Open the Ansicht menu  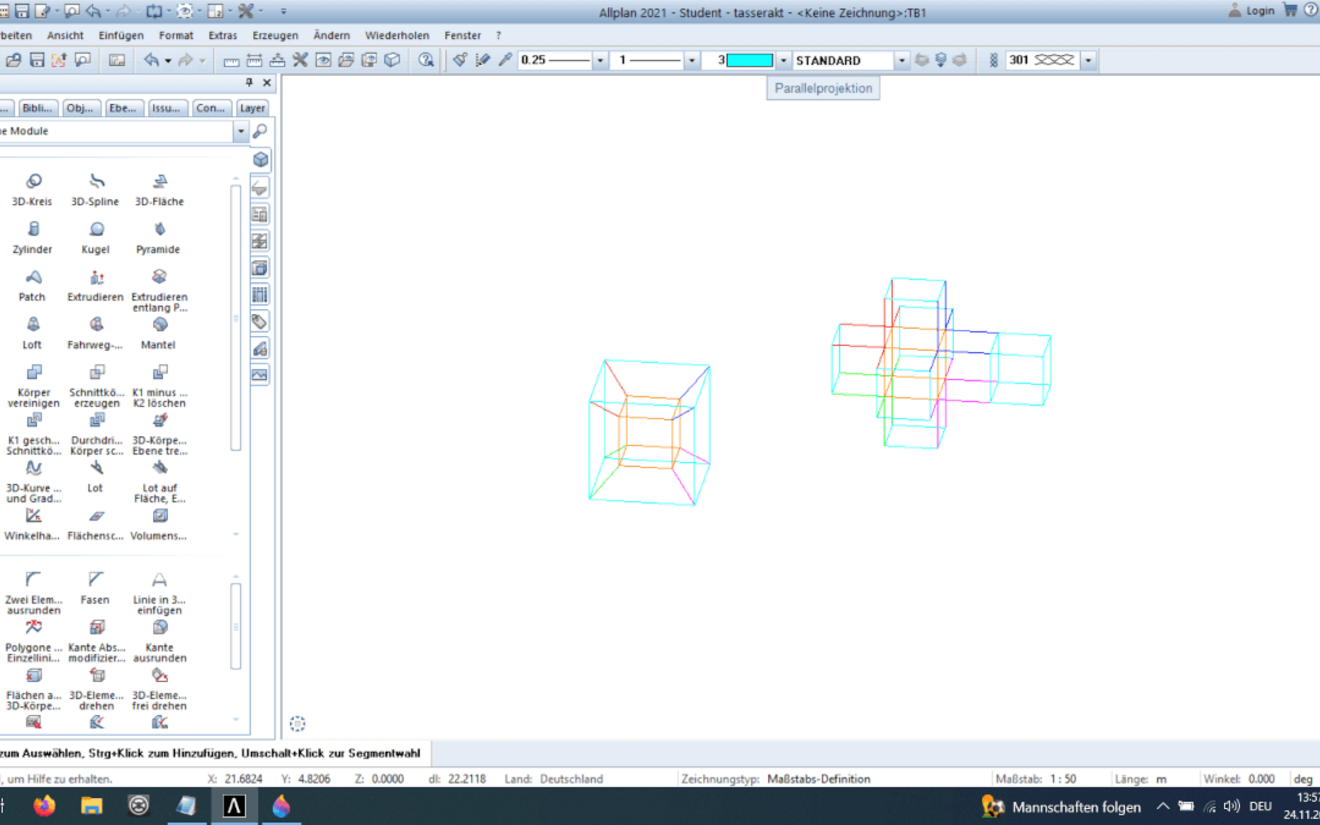(65, 35)
